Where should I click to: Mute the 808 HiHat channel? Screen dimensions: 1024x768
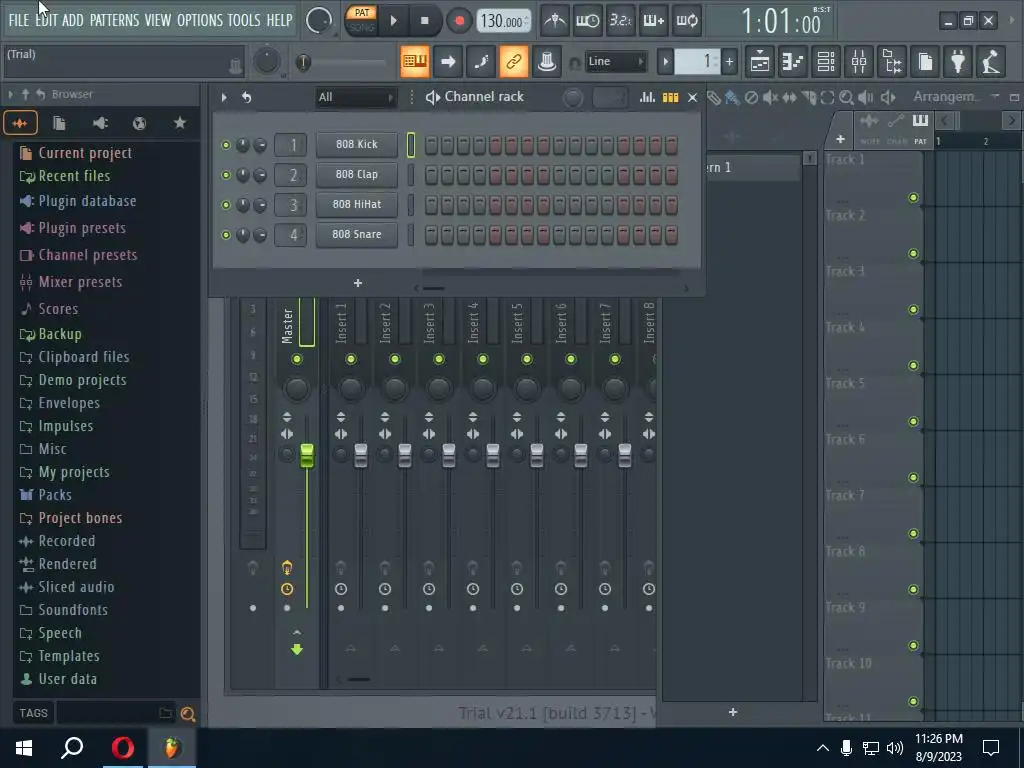tap(226, 205)
